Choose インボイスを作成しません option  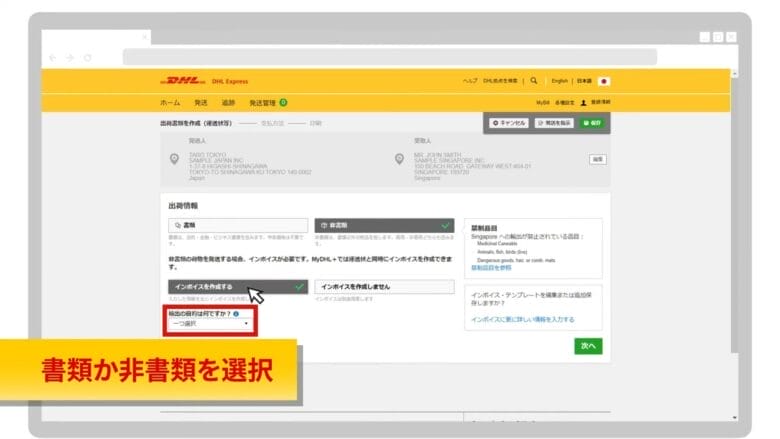click(x=384, y=286)
